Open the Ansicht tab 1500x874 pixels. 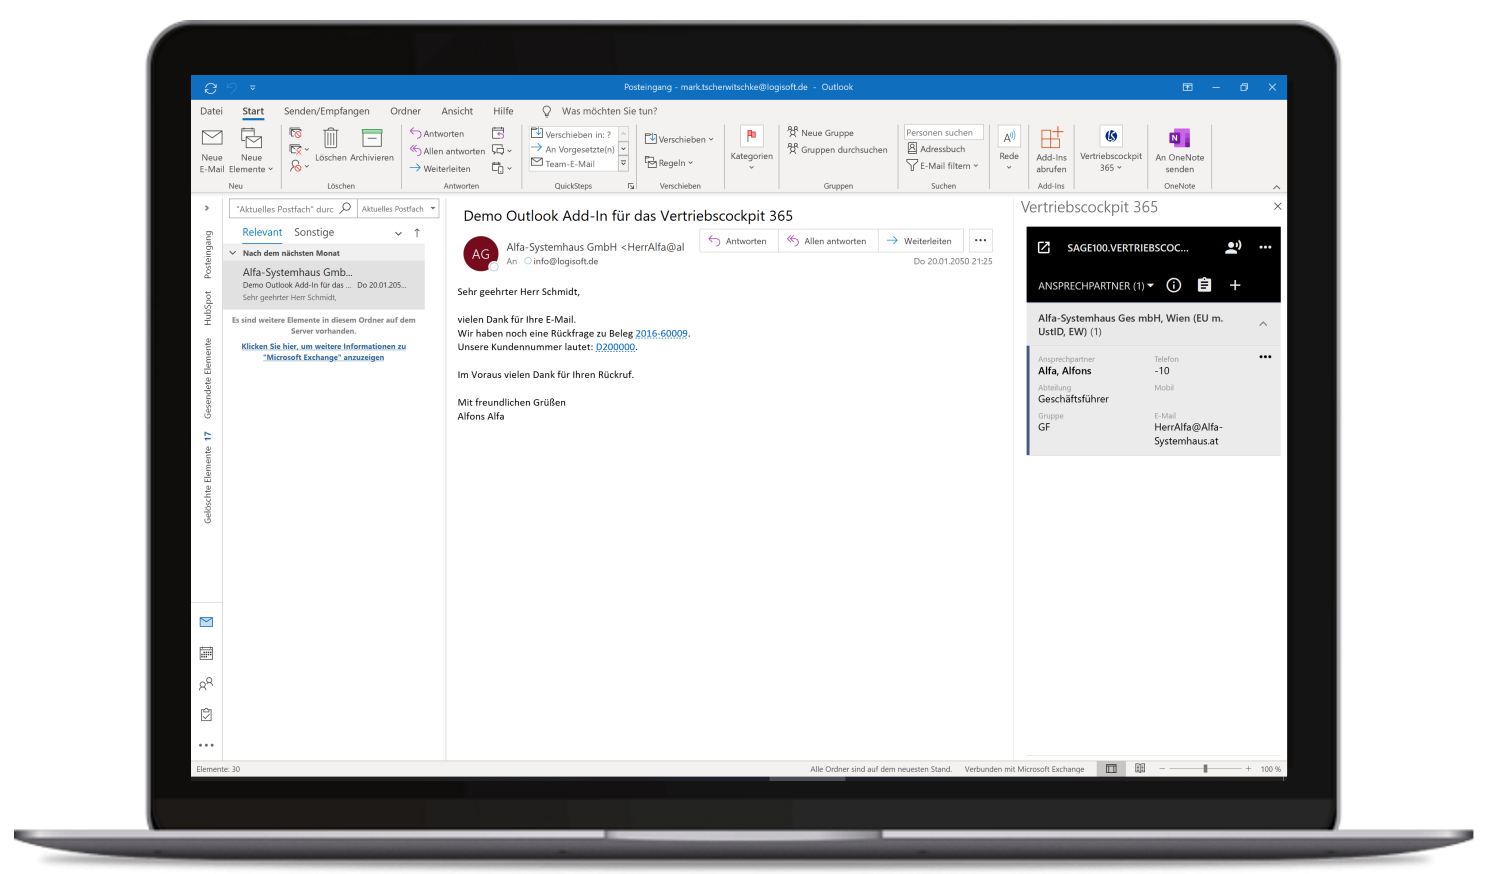click(457, 111)
